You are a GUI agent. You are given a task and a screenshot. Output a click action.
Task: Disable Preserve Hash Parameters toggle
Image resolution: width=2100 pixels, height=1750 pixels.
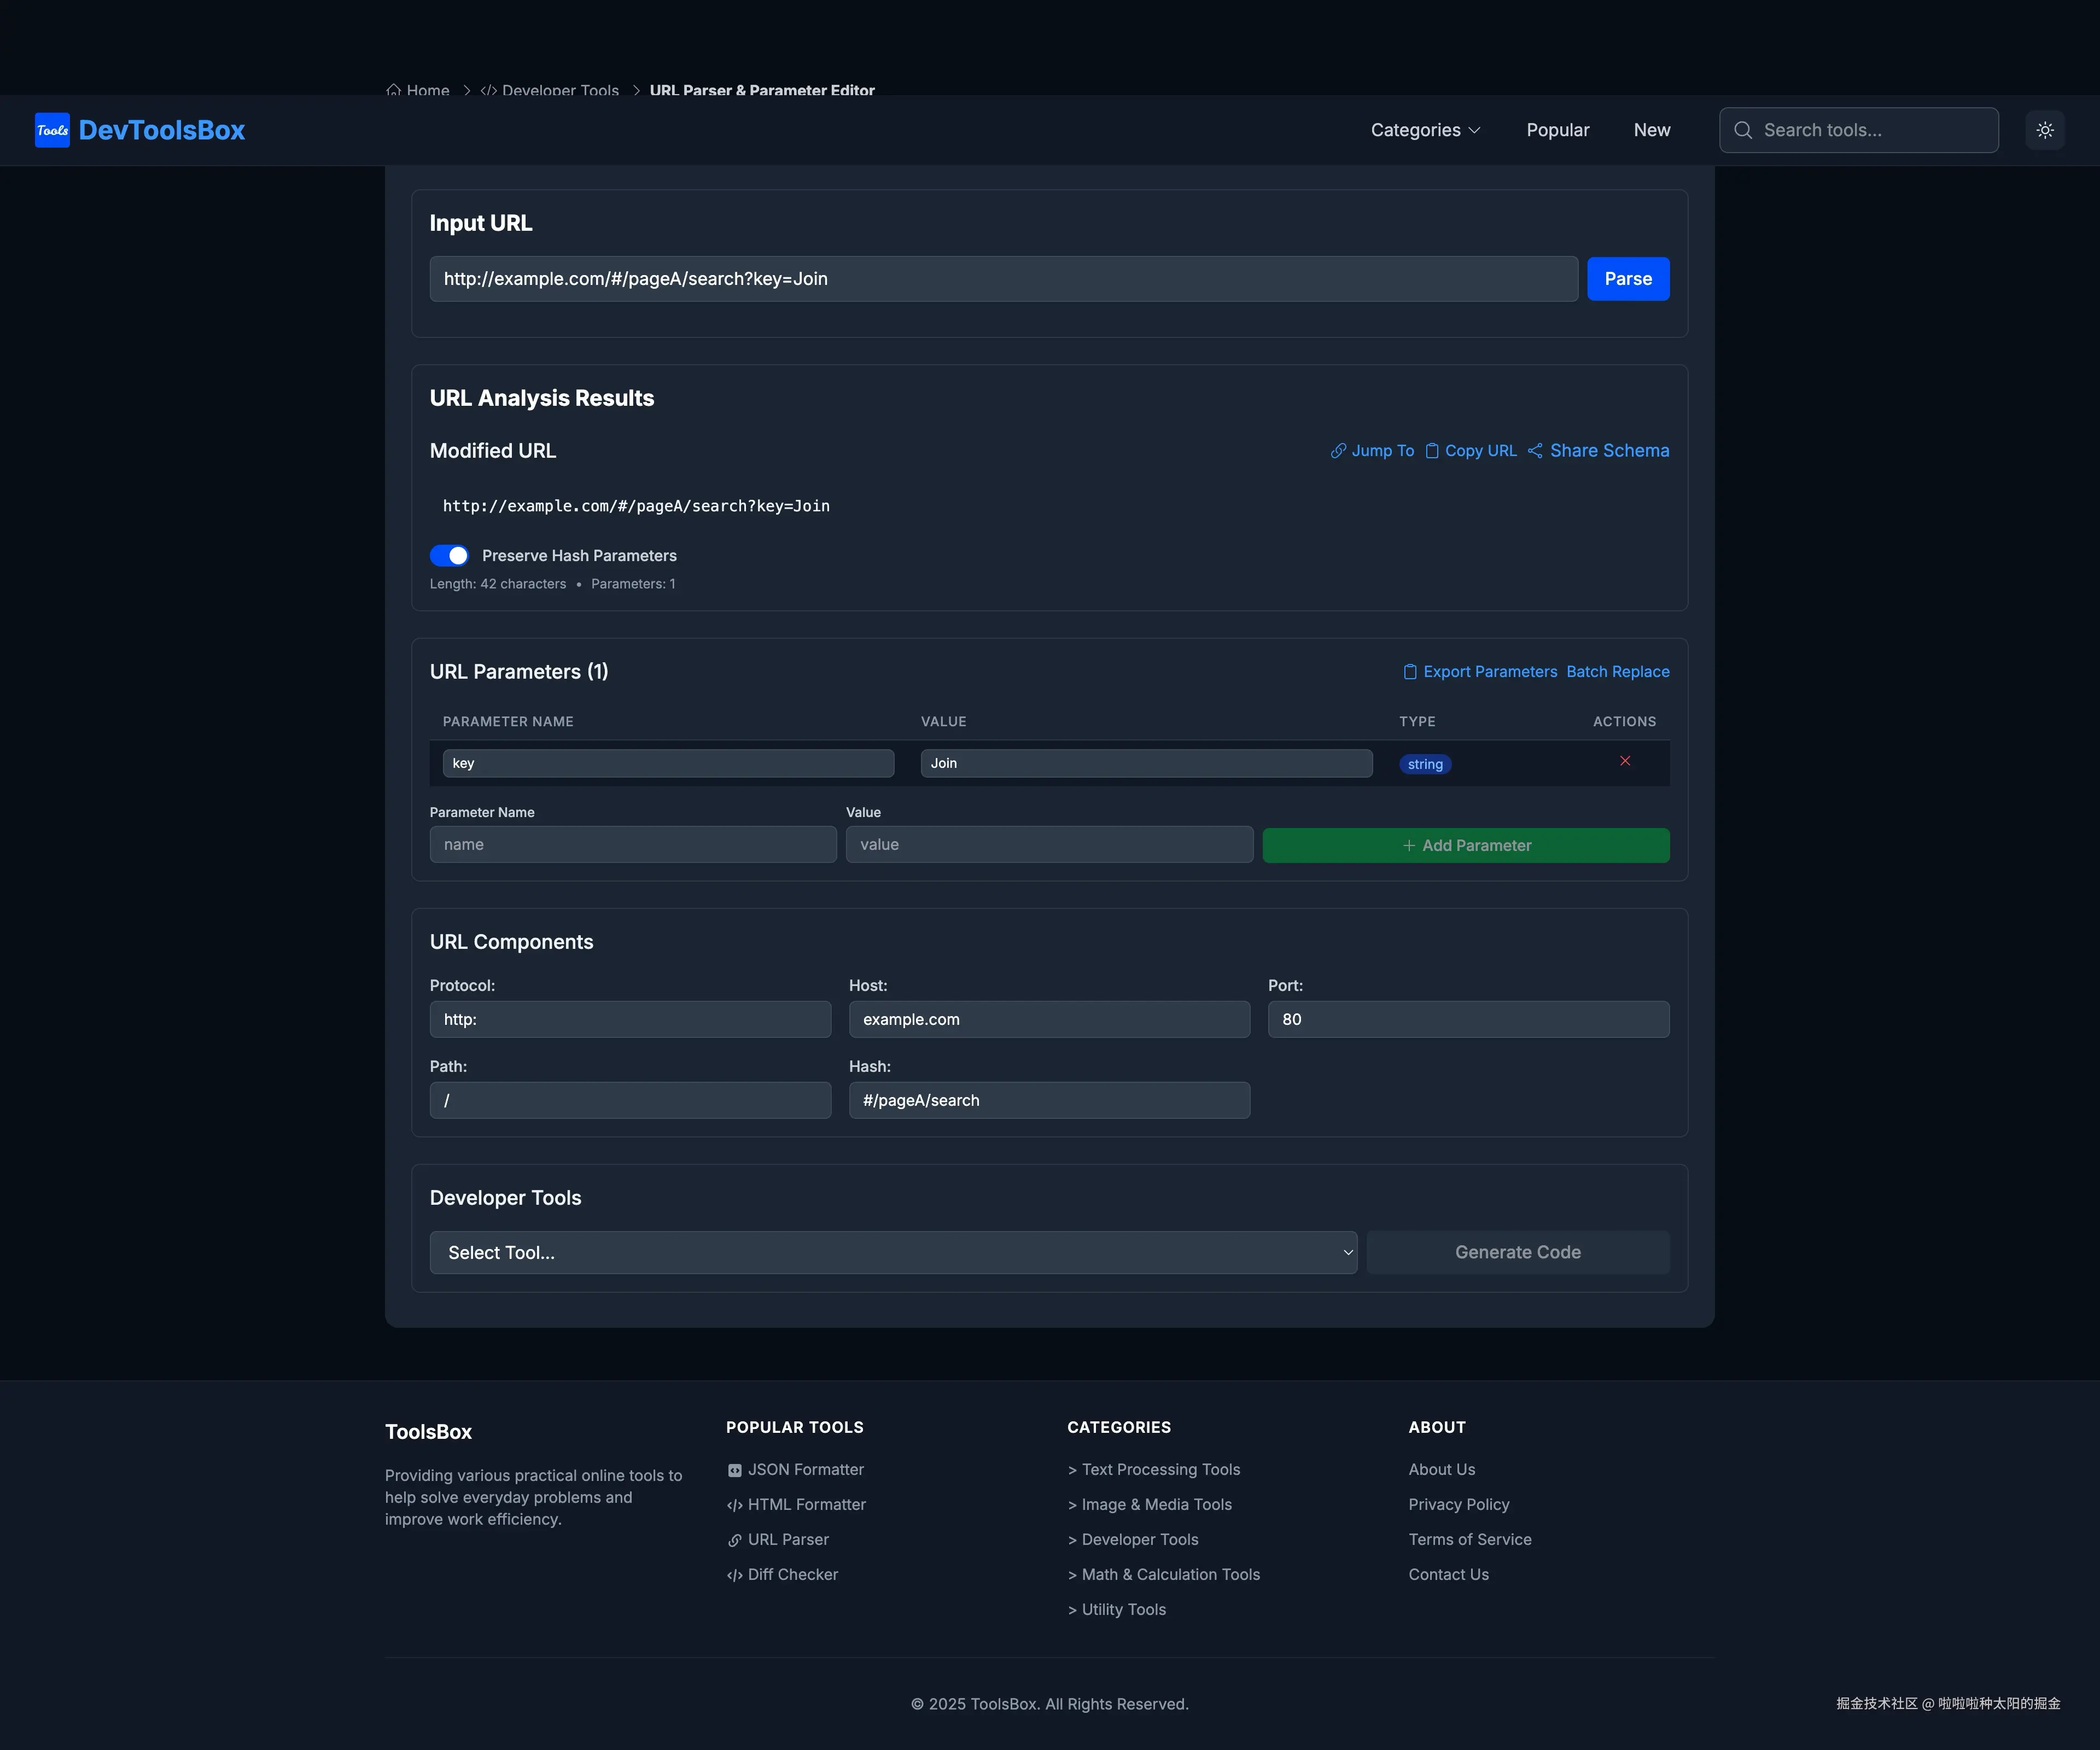tap(449, 556)
